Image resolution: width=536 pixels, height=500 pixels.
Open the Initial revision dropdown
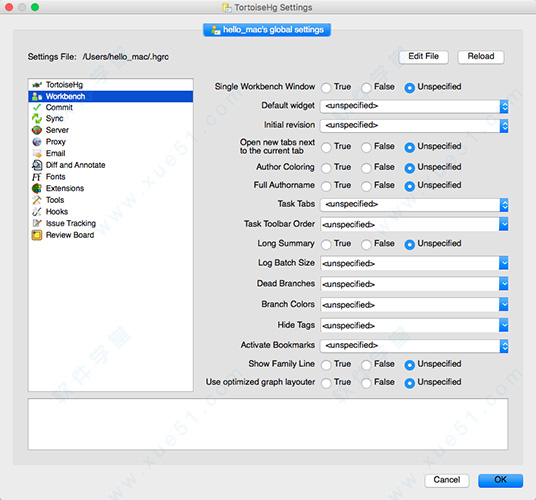(414, 126)
